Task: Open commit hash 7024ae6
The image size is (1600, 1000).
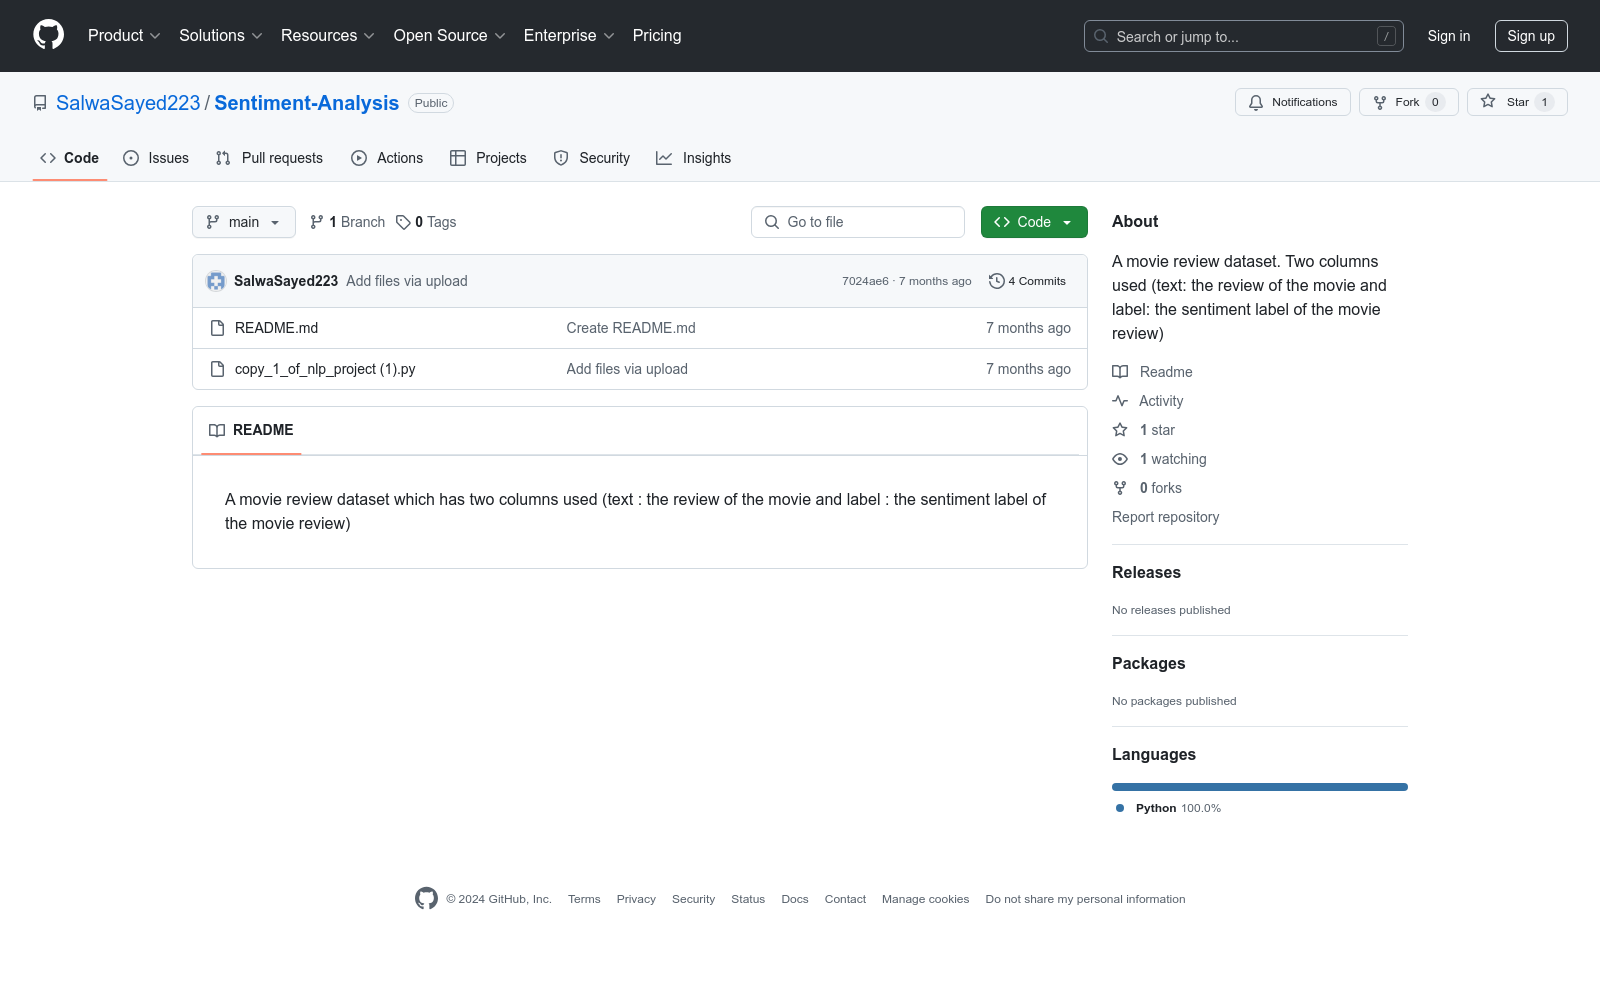Action: (x=865, y=281)
